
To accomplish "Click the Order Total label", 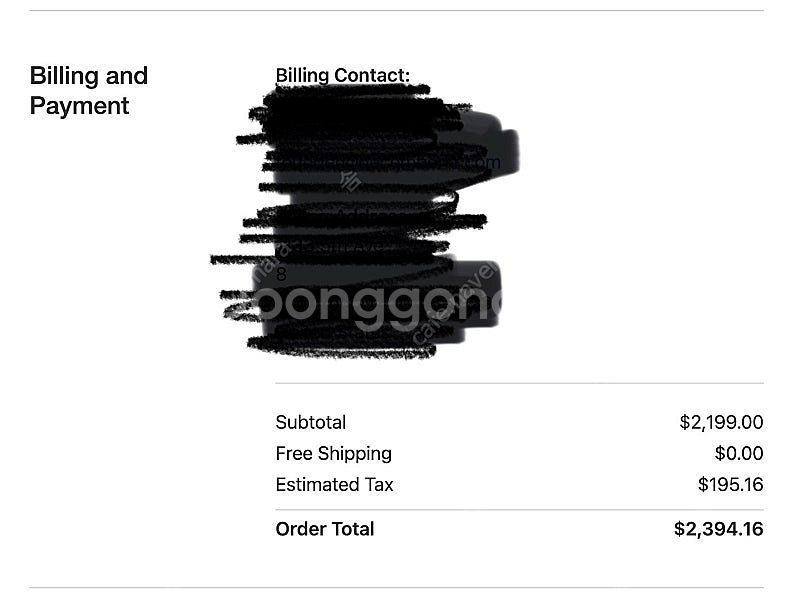I will pyautogui.click(x=325, y=529).
